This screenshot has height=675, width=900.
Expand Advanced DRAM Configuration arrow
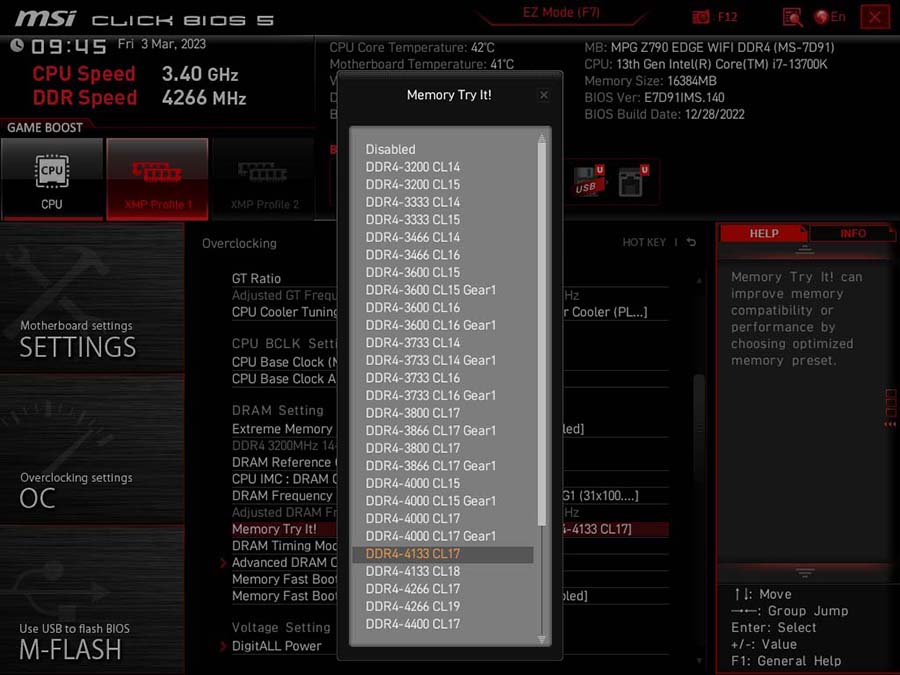click(223, 563)
